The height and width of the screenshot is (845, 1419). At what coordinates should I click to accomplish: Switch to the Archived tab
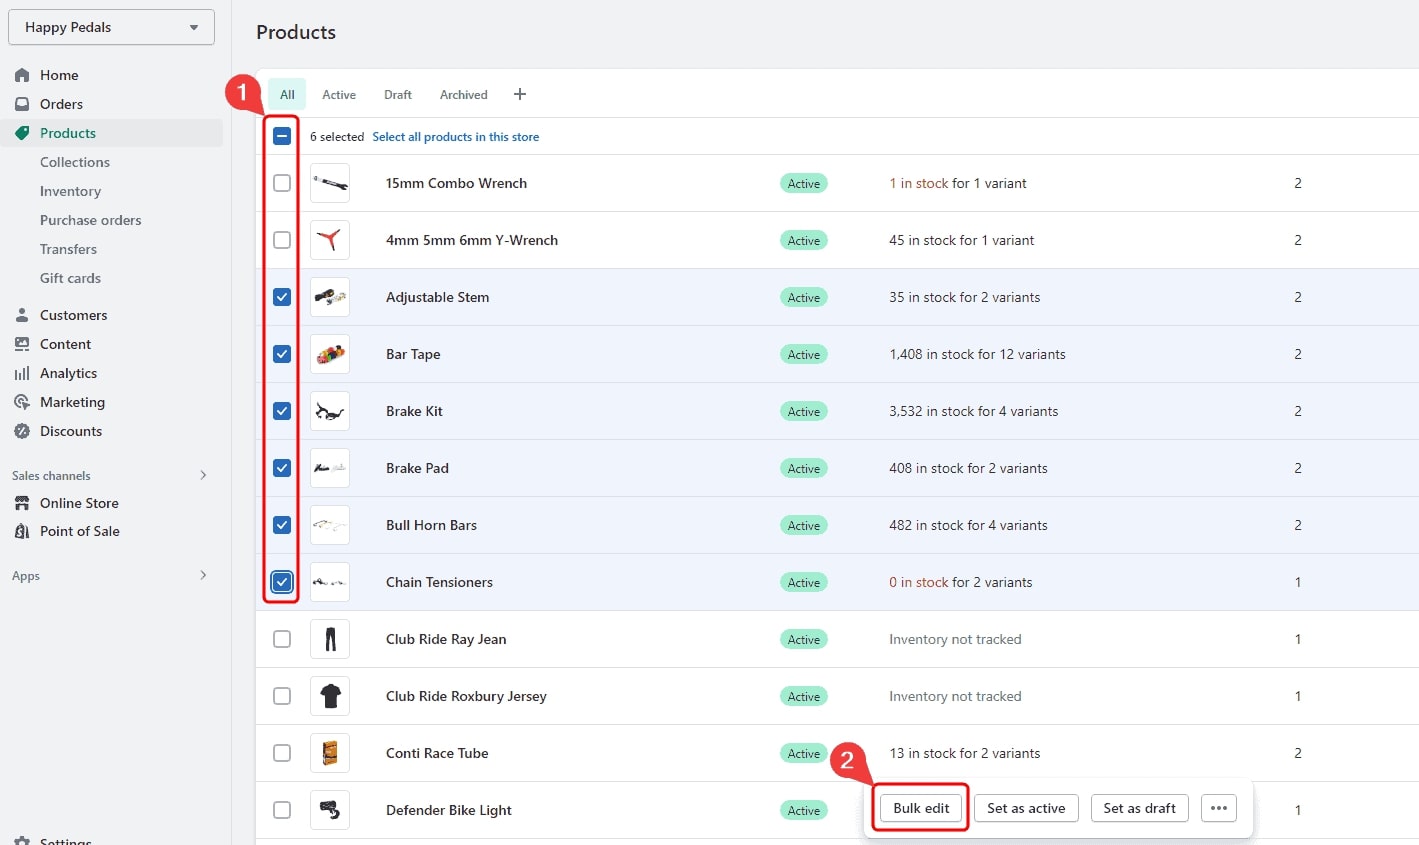(464, 94)
